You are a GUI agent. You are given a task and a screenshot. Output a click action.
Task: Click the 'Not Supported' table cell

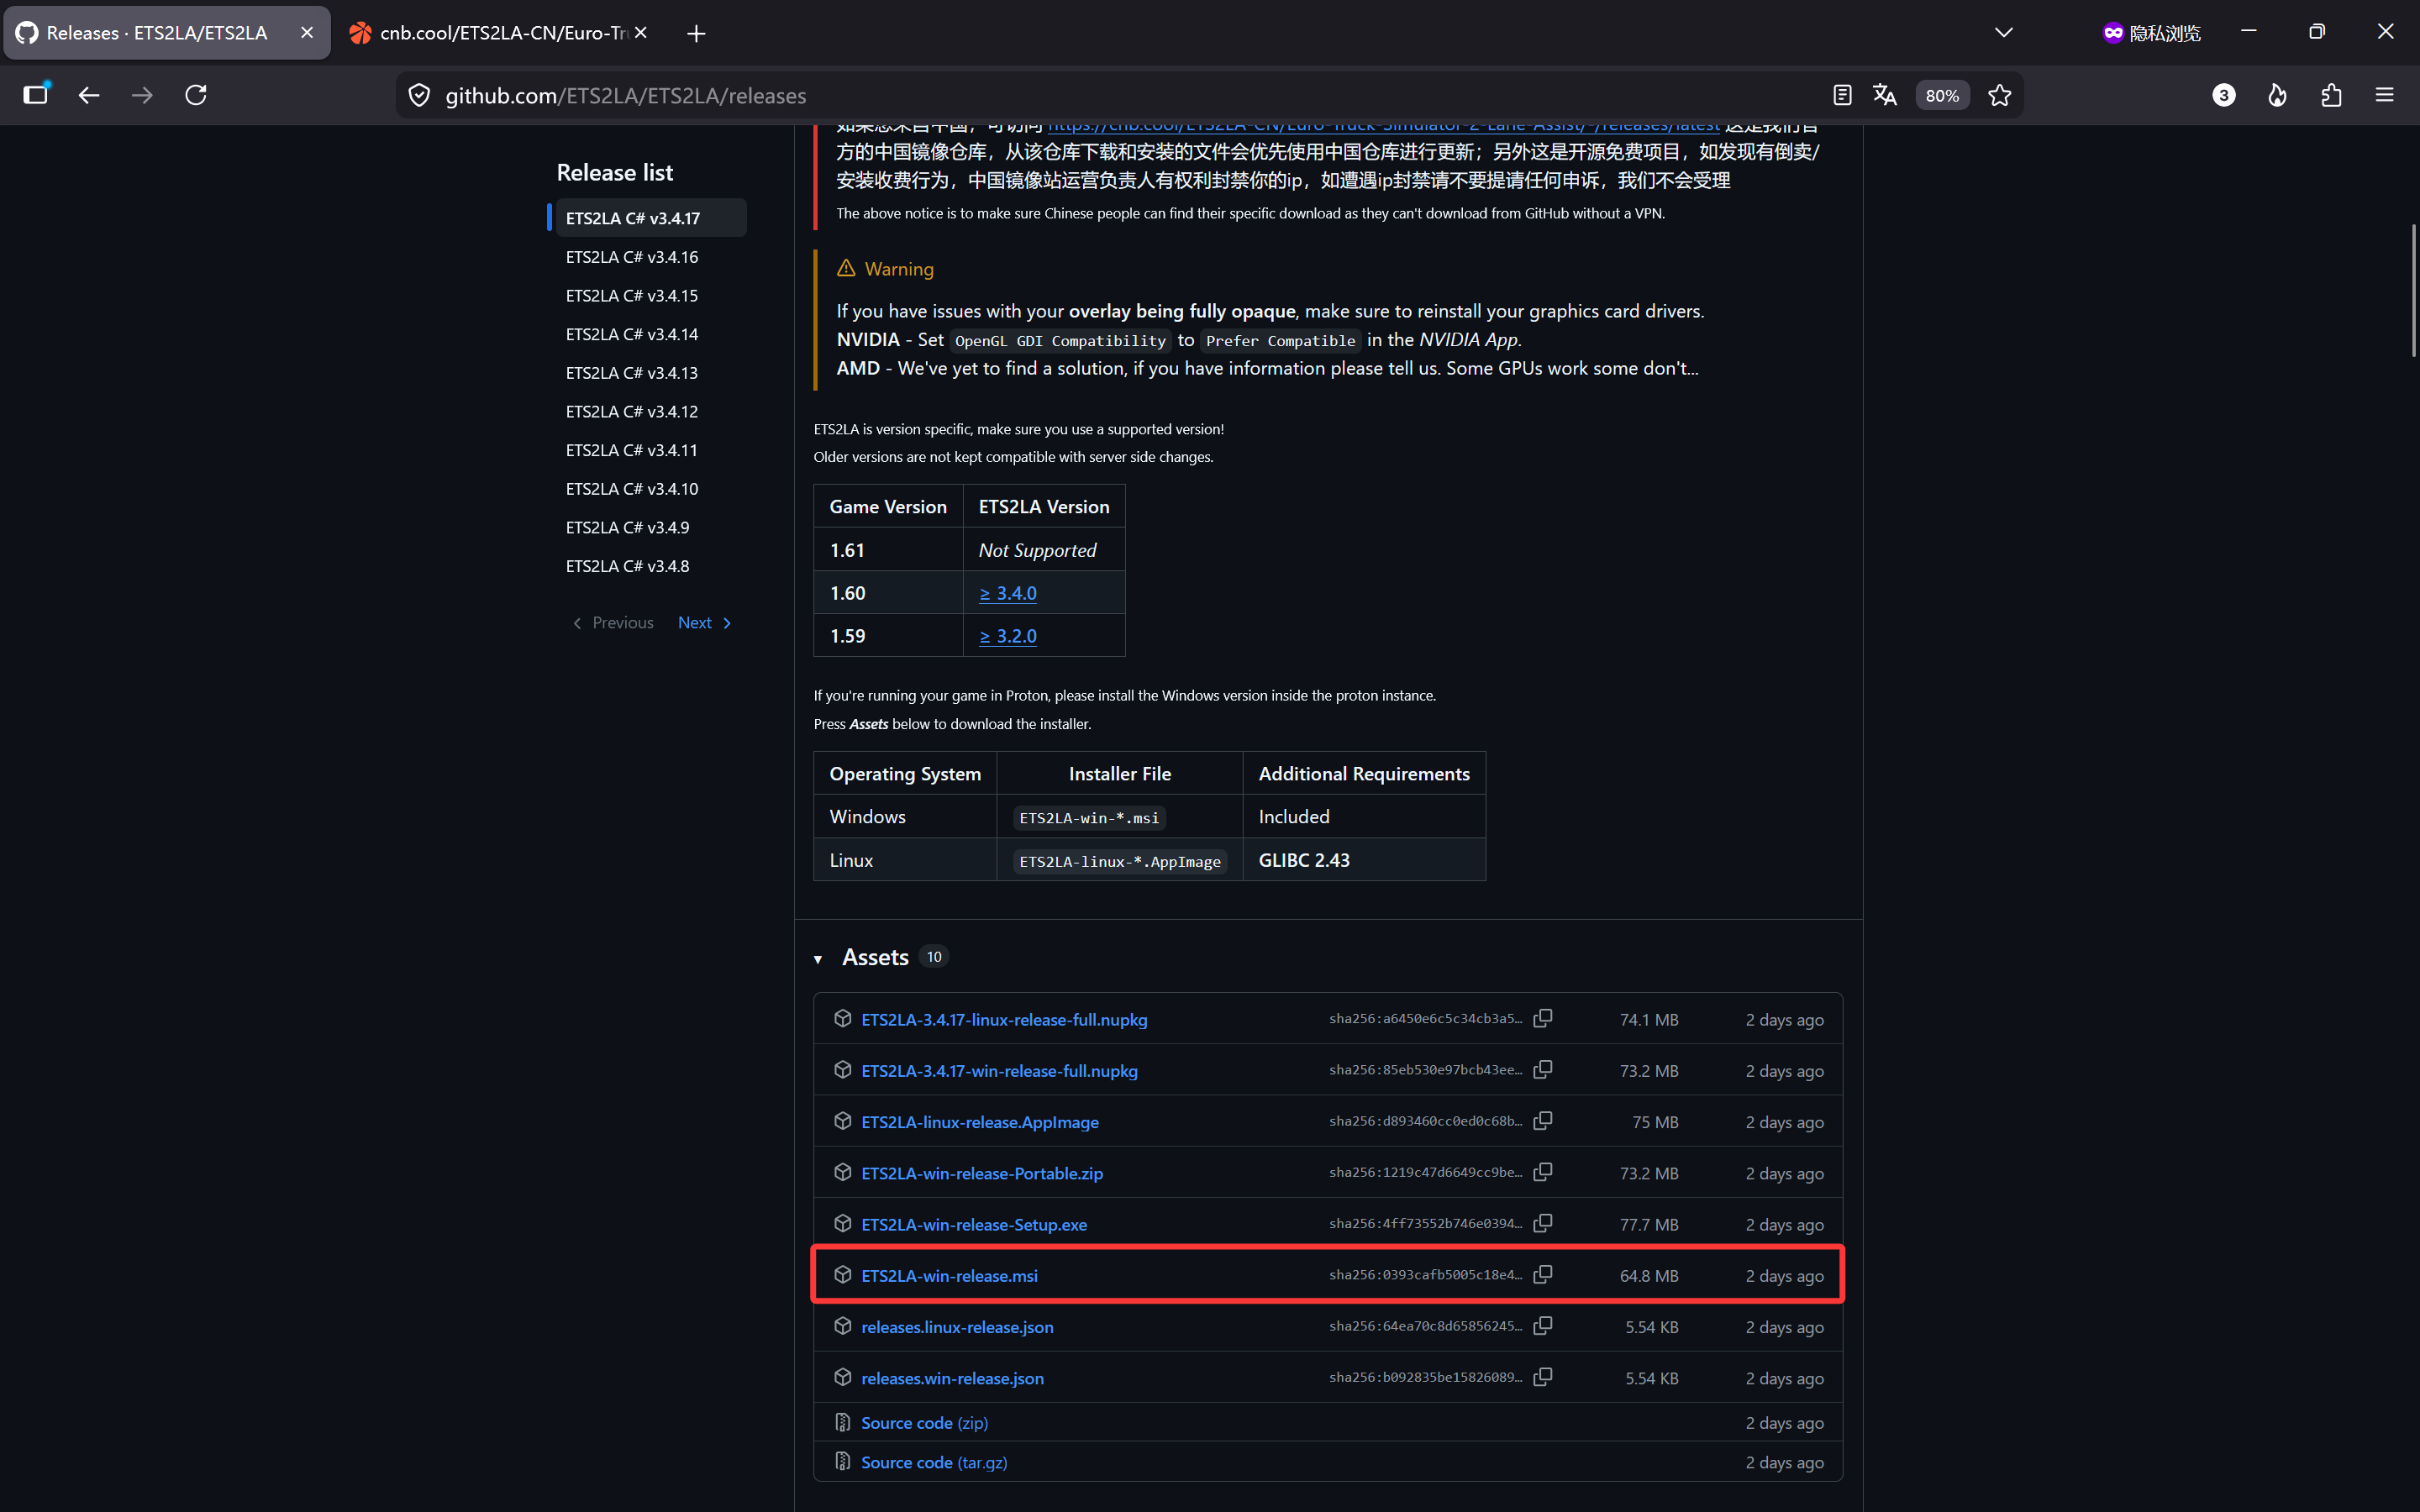1044,550
